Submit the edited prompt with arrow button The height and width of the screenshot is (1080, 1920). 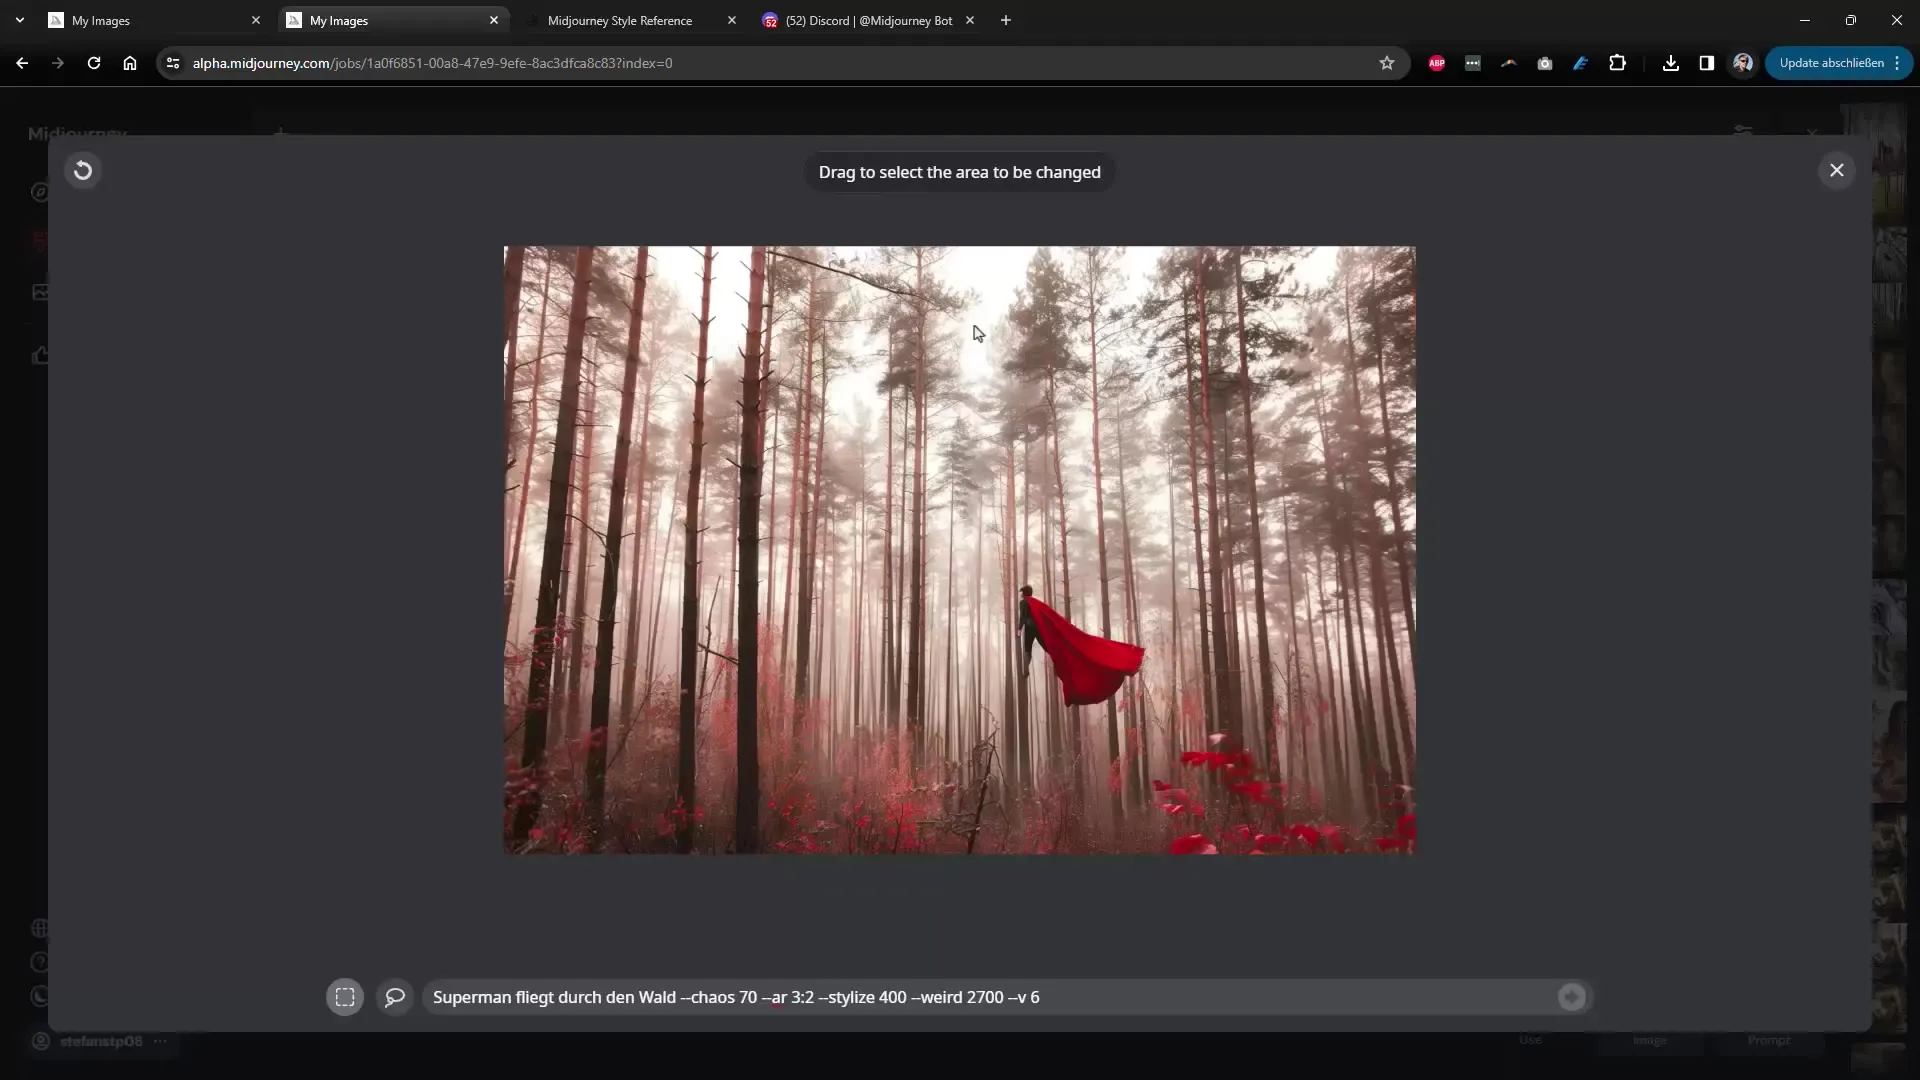coord(1571,997)
